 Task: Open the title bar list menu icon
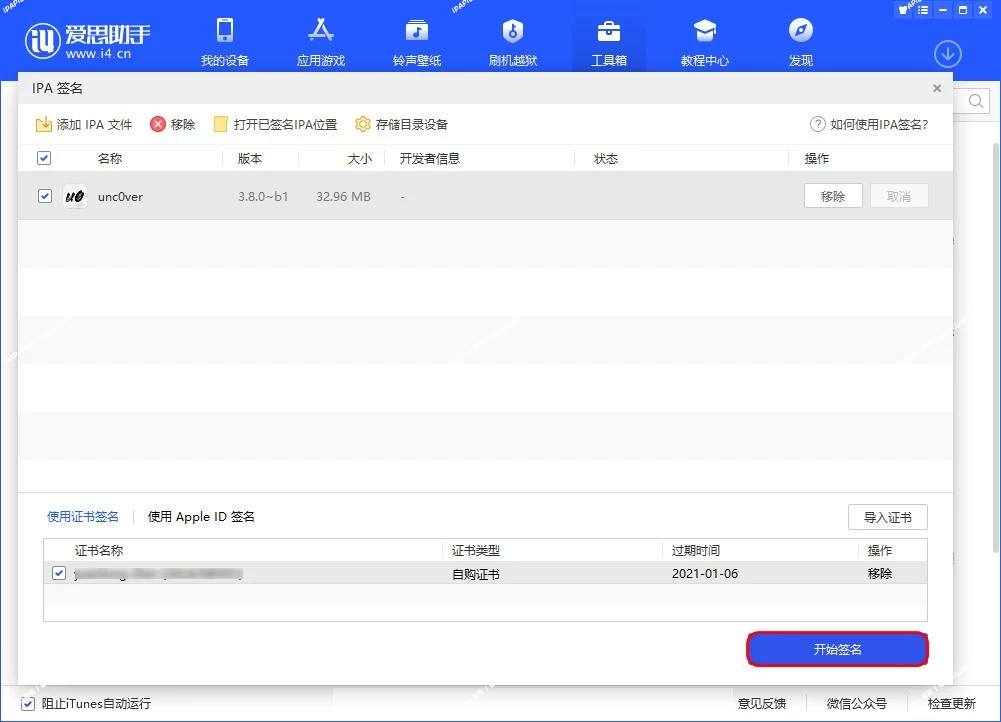pos(922,11)
